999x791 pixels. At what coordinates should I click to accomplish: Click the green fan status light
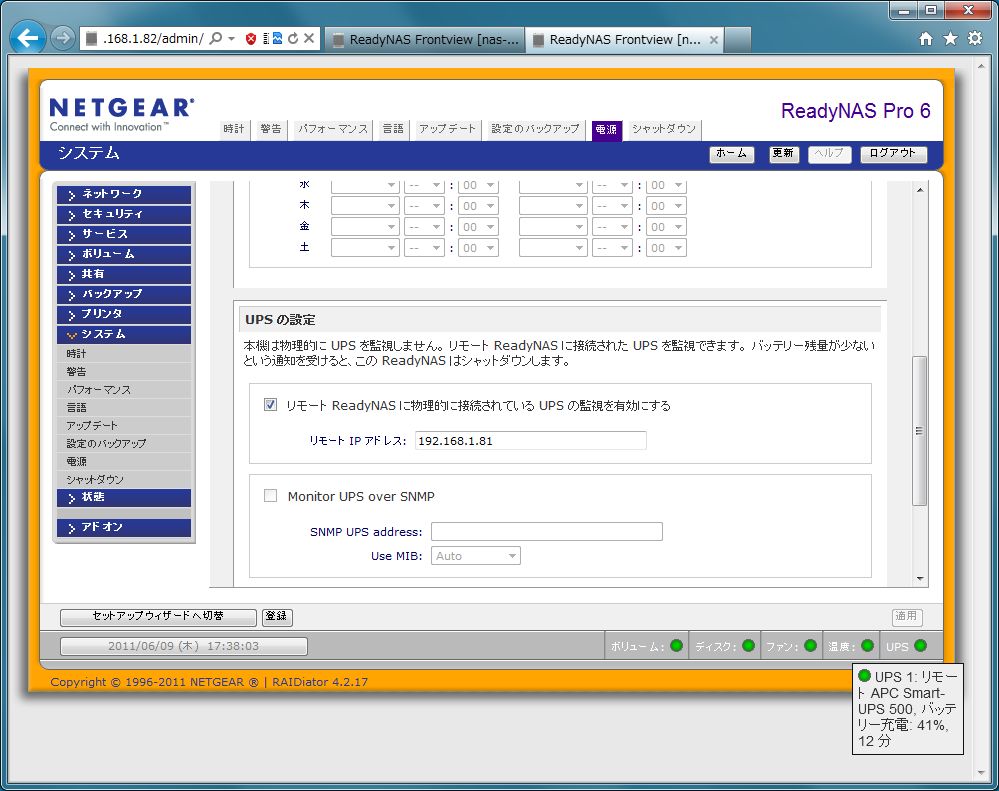[x=810, y=646]
